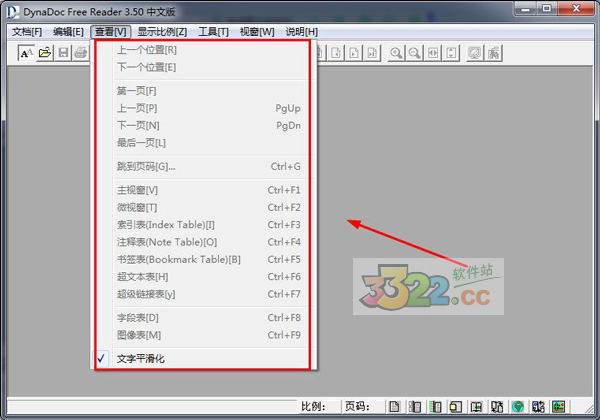
Task: Click the printer toolbar icon
Action: coord(81,53)
